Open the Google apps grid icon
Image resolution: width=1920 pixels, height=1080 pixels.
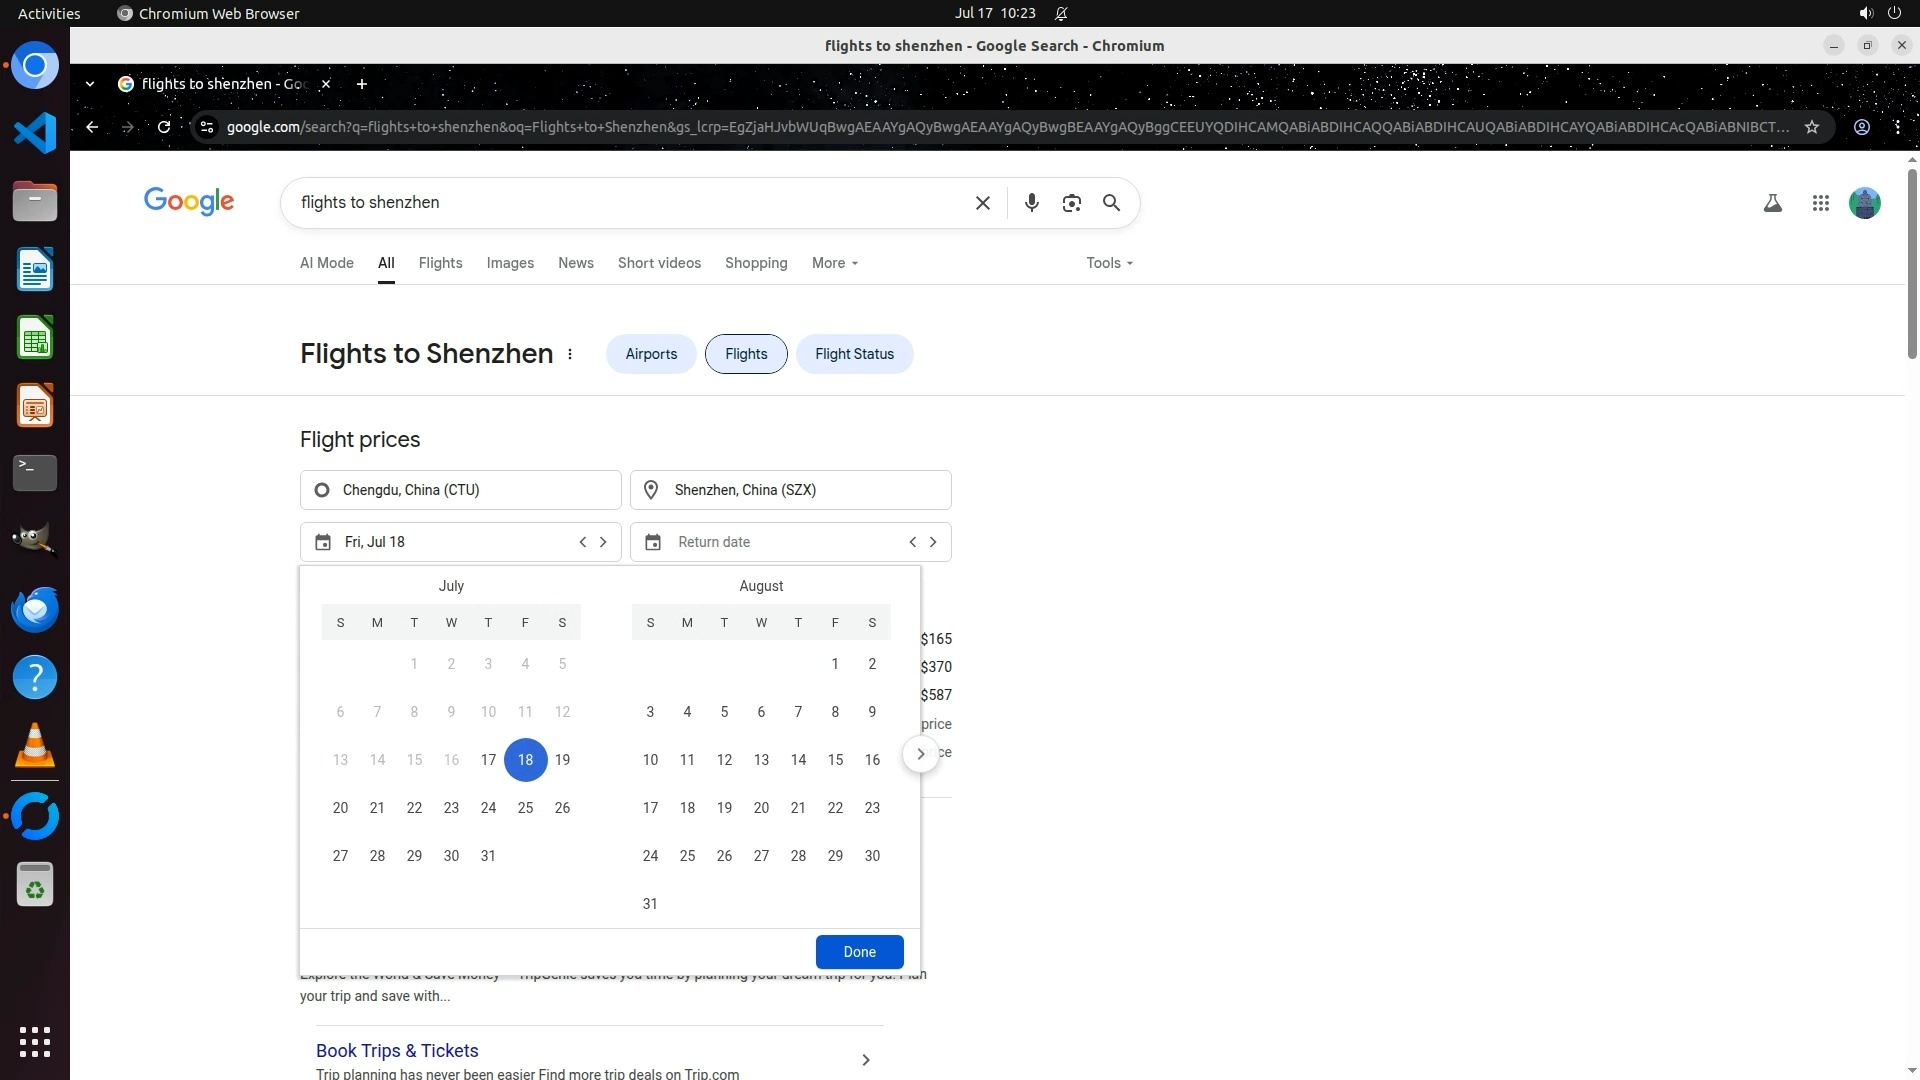click(x=1820, y=203)
